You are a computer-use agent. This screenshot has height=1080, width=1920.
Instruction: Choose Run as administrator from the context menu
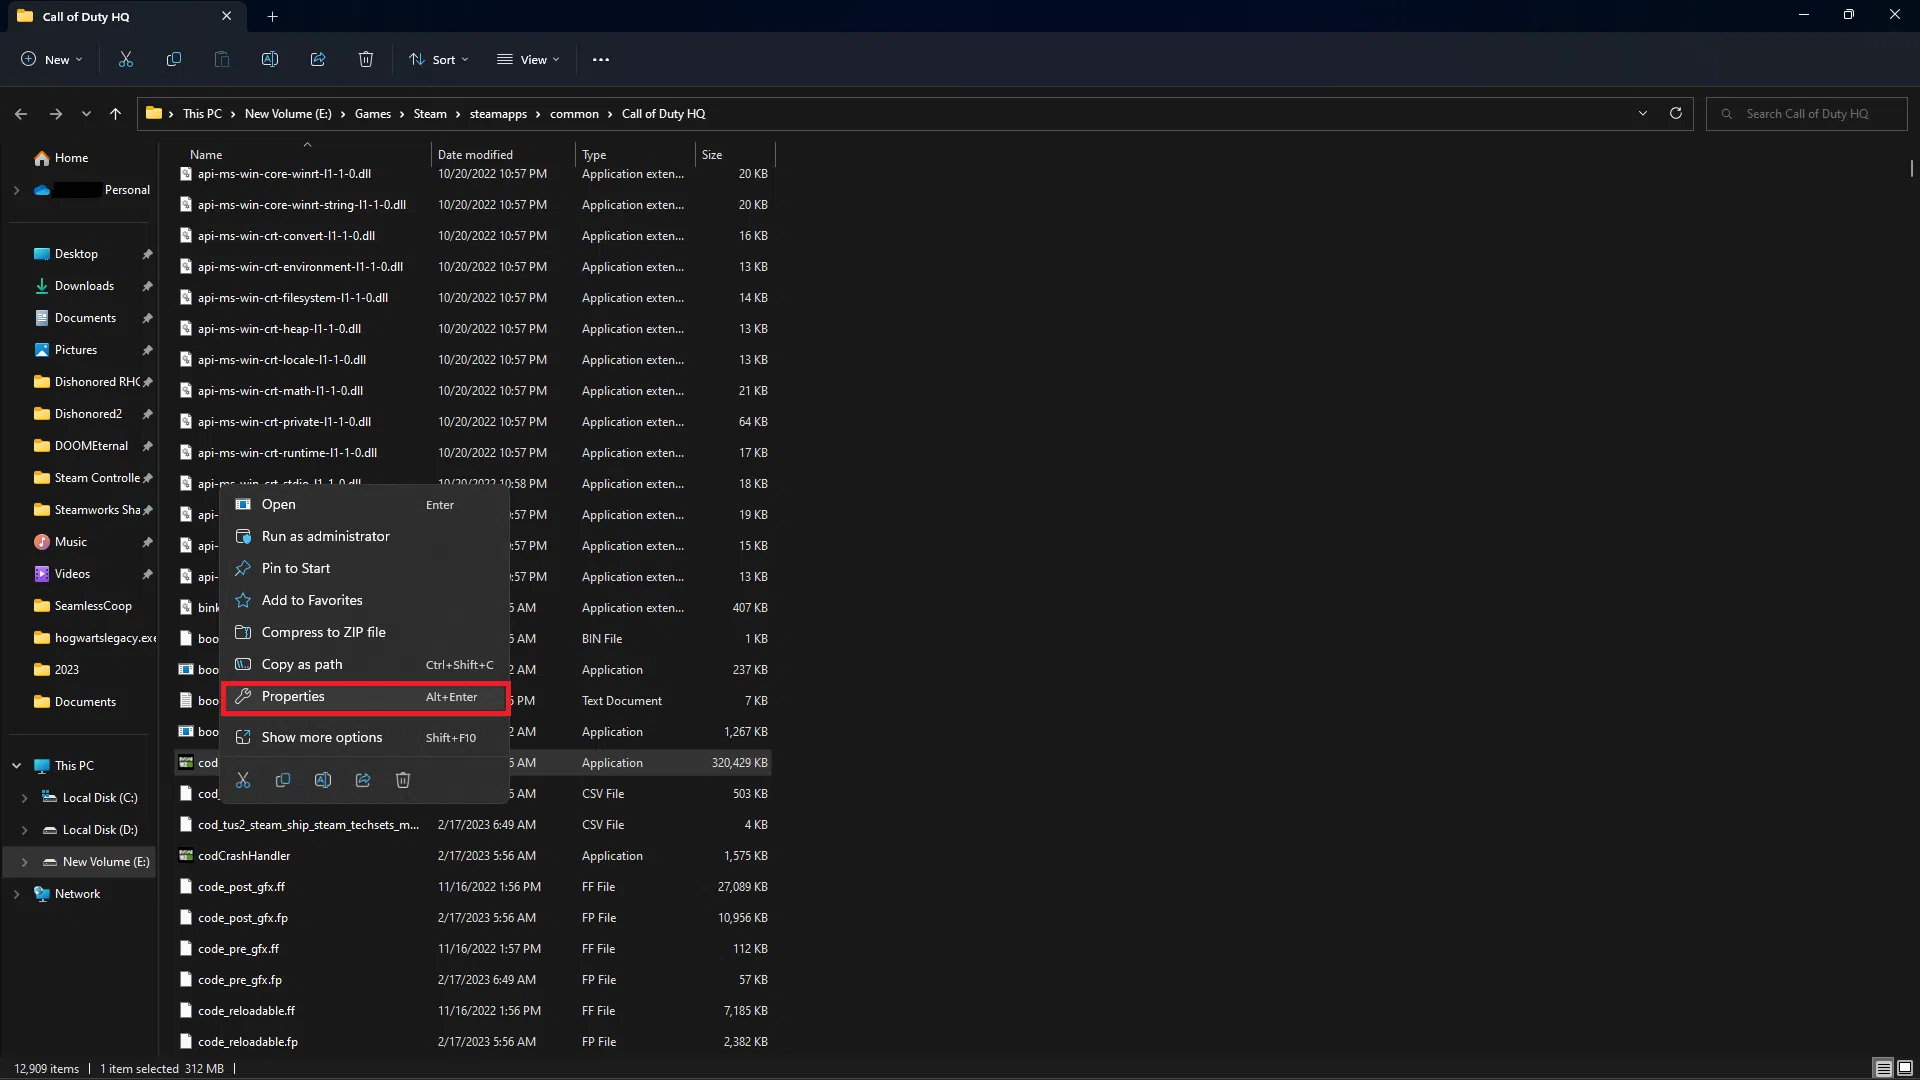326,537
